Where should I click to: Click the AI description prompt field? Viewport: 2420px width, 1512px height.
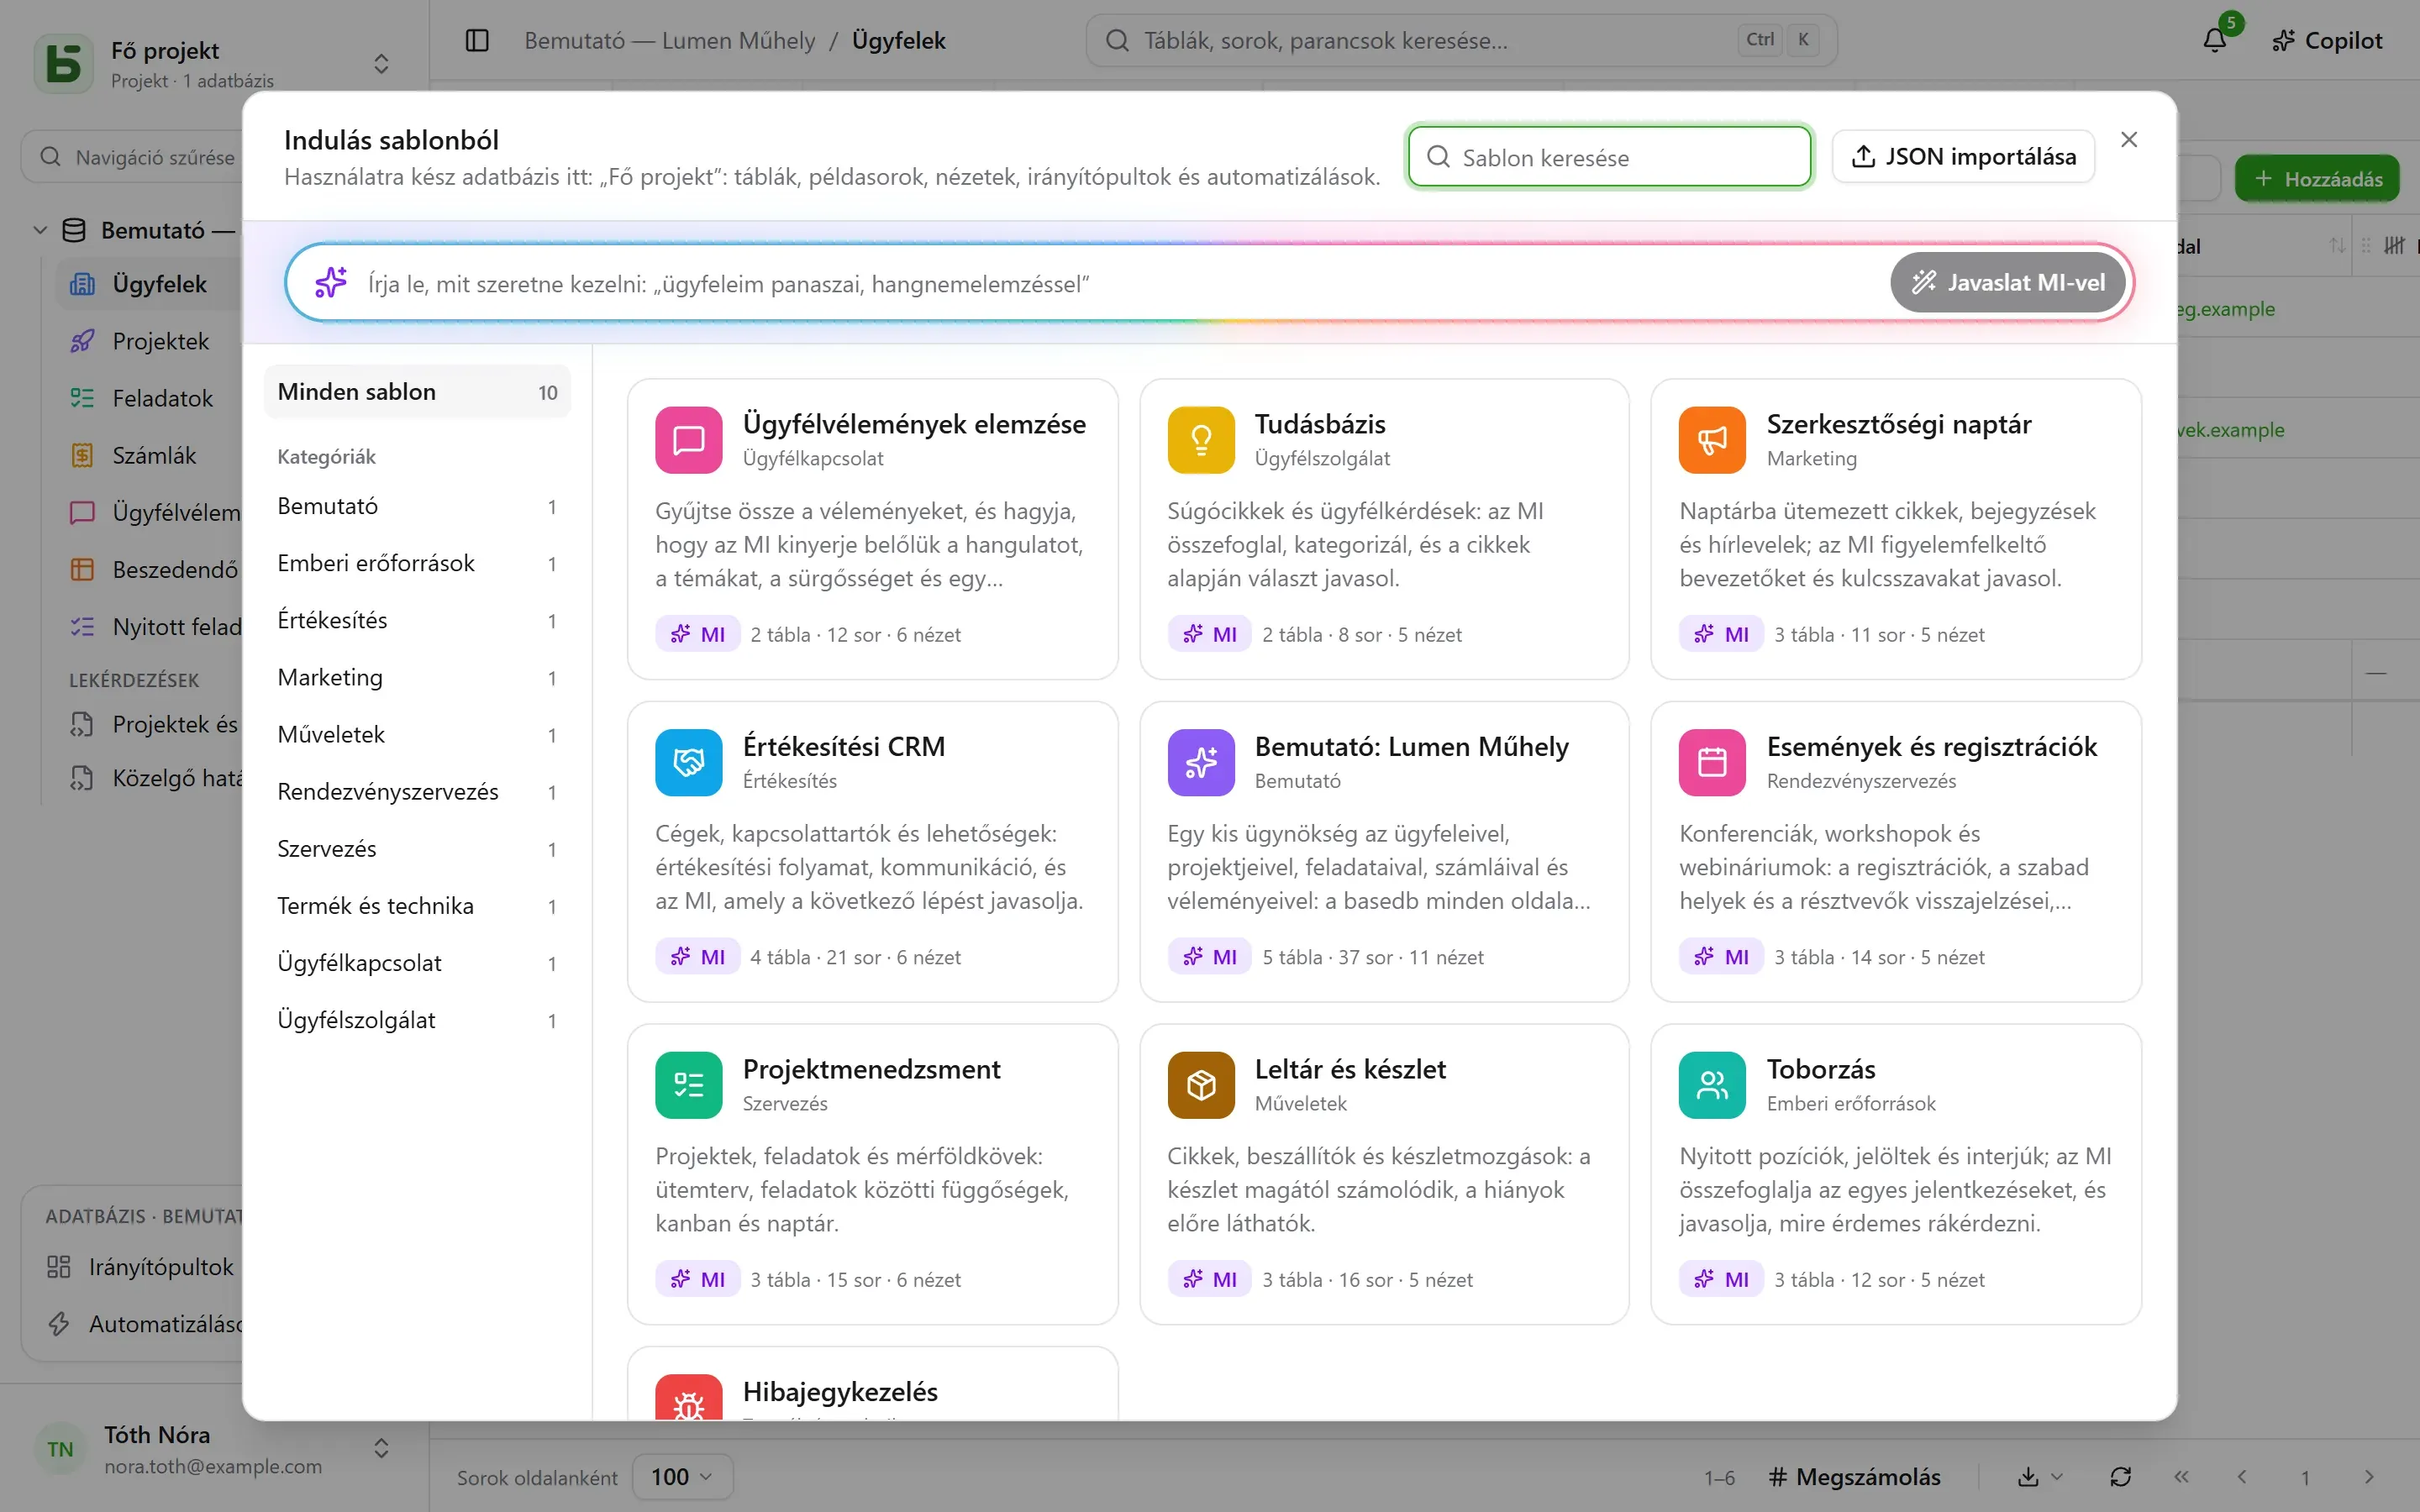tap(1120, 283)
